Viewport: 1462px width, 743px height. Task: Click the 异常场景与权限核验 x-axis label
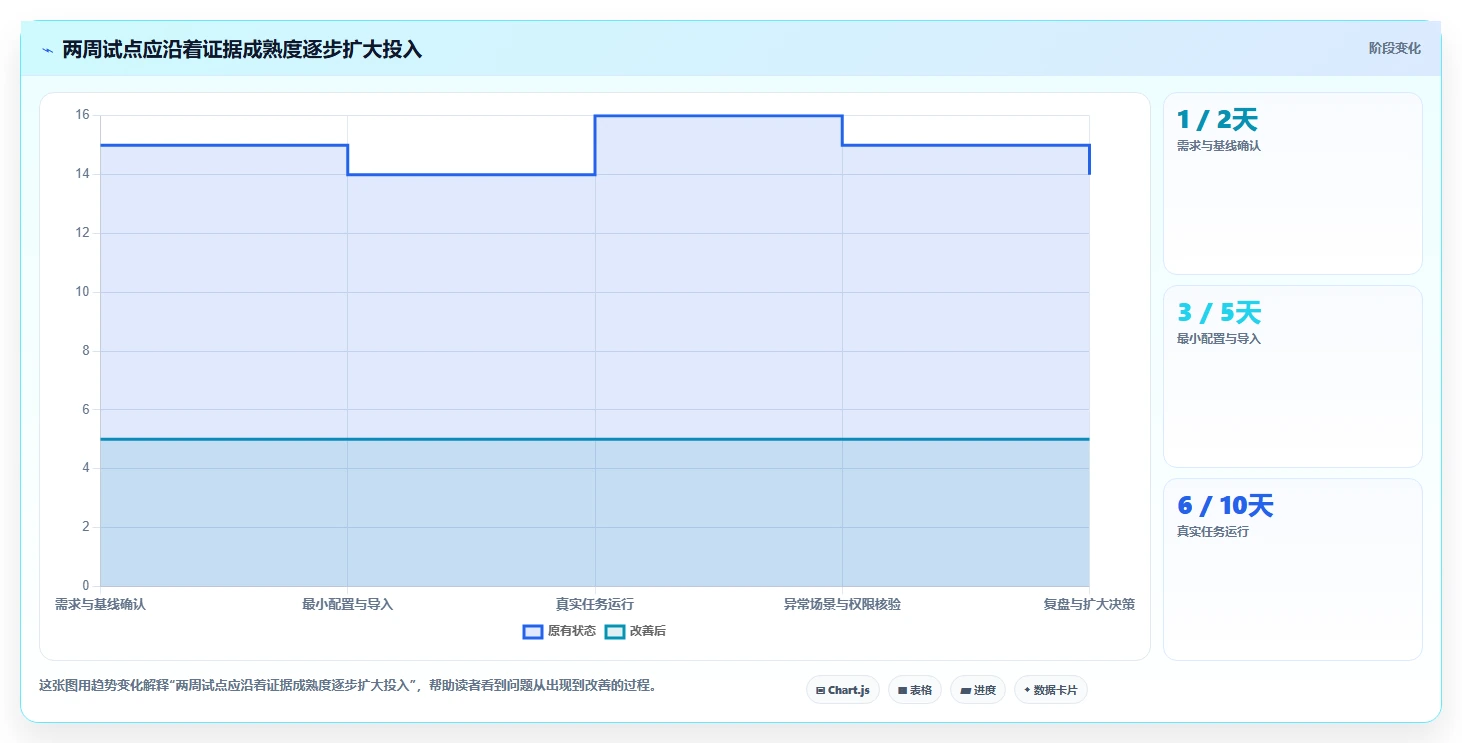[842, 604]
